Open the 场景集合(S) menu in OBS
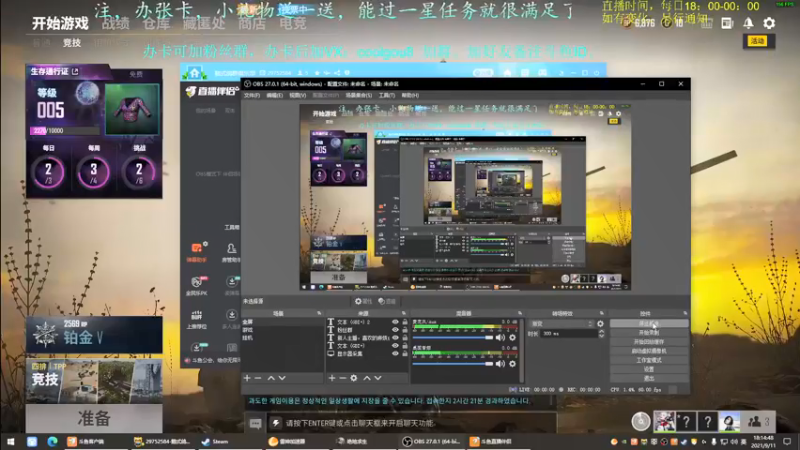800x450 pixels. pyautogui.click(x=359, y=95)
